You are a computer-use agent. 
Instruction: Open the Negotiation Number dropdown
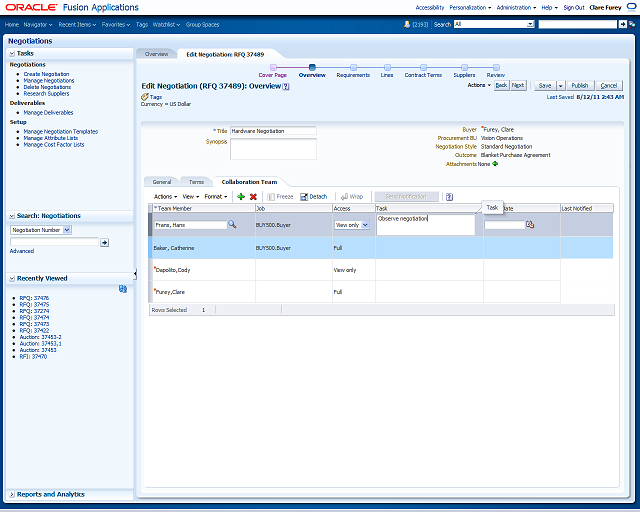coord(67,230)
